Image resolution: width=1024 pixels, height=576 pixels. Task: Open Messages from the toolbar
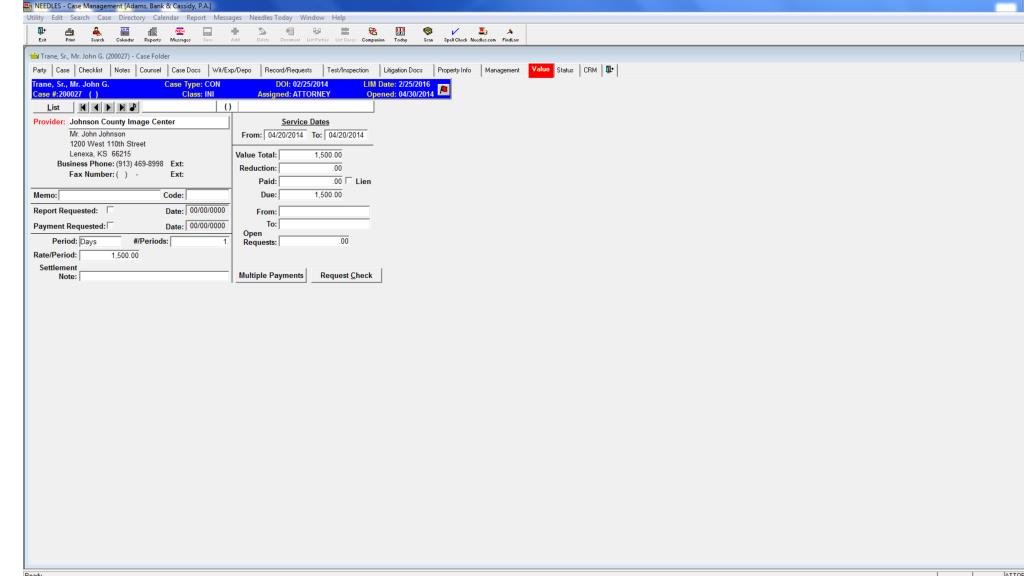[x=181, y=33]
